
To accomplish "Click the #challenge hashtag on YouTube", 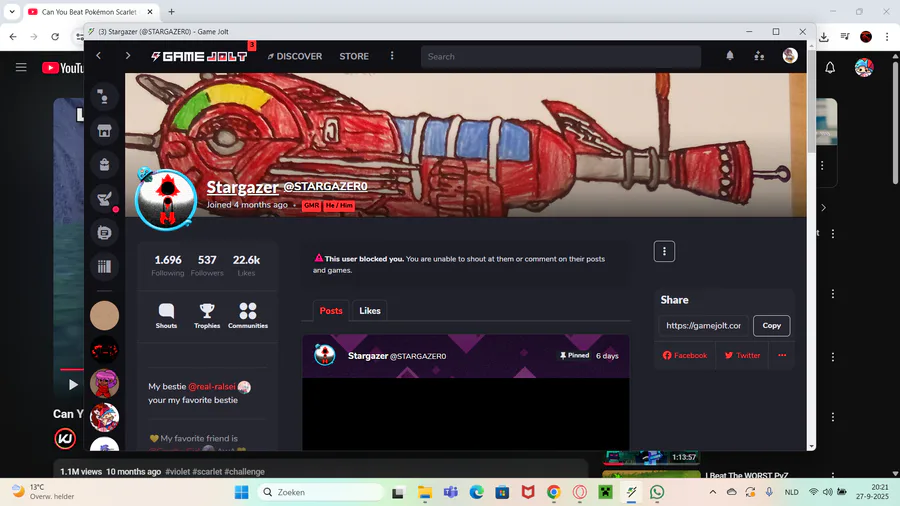I will 245,472.
